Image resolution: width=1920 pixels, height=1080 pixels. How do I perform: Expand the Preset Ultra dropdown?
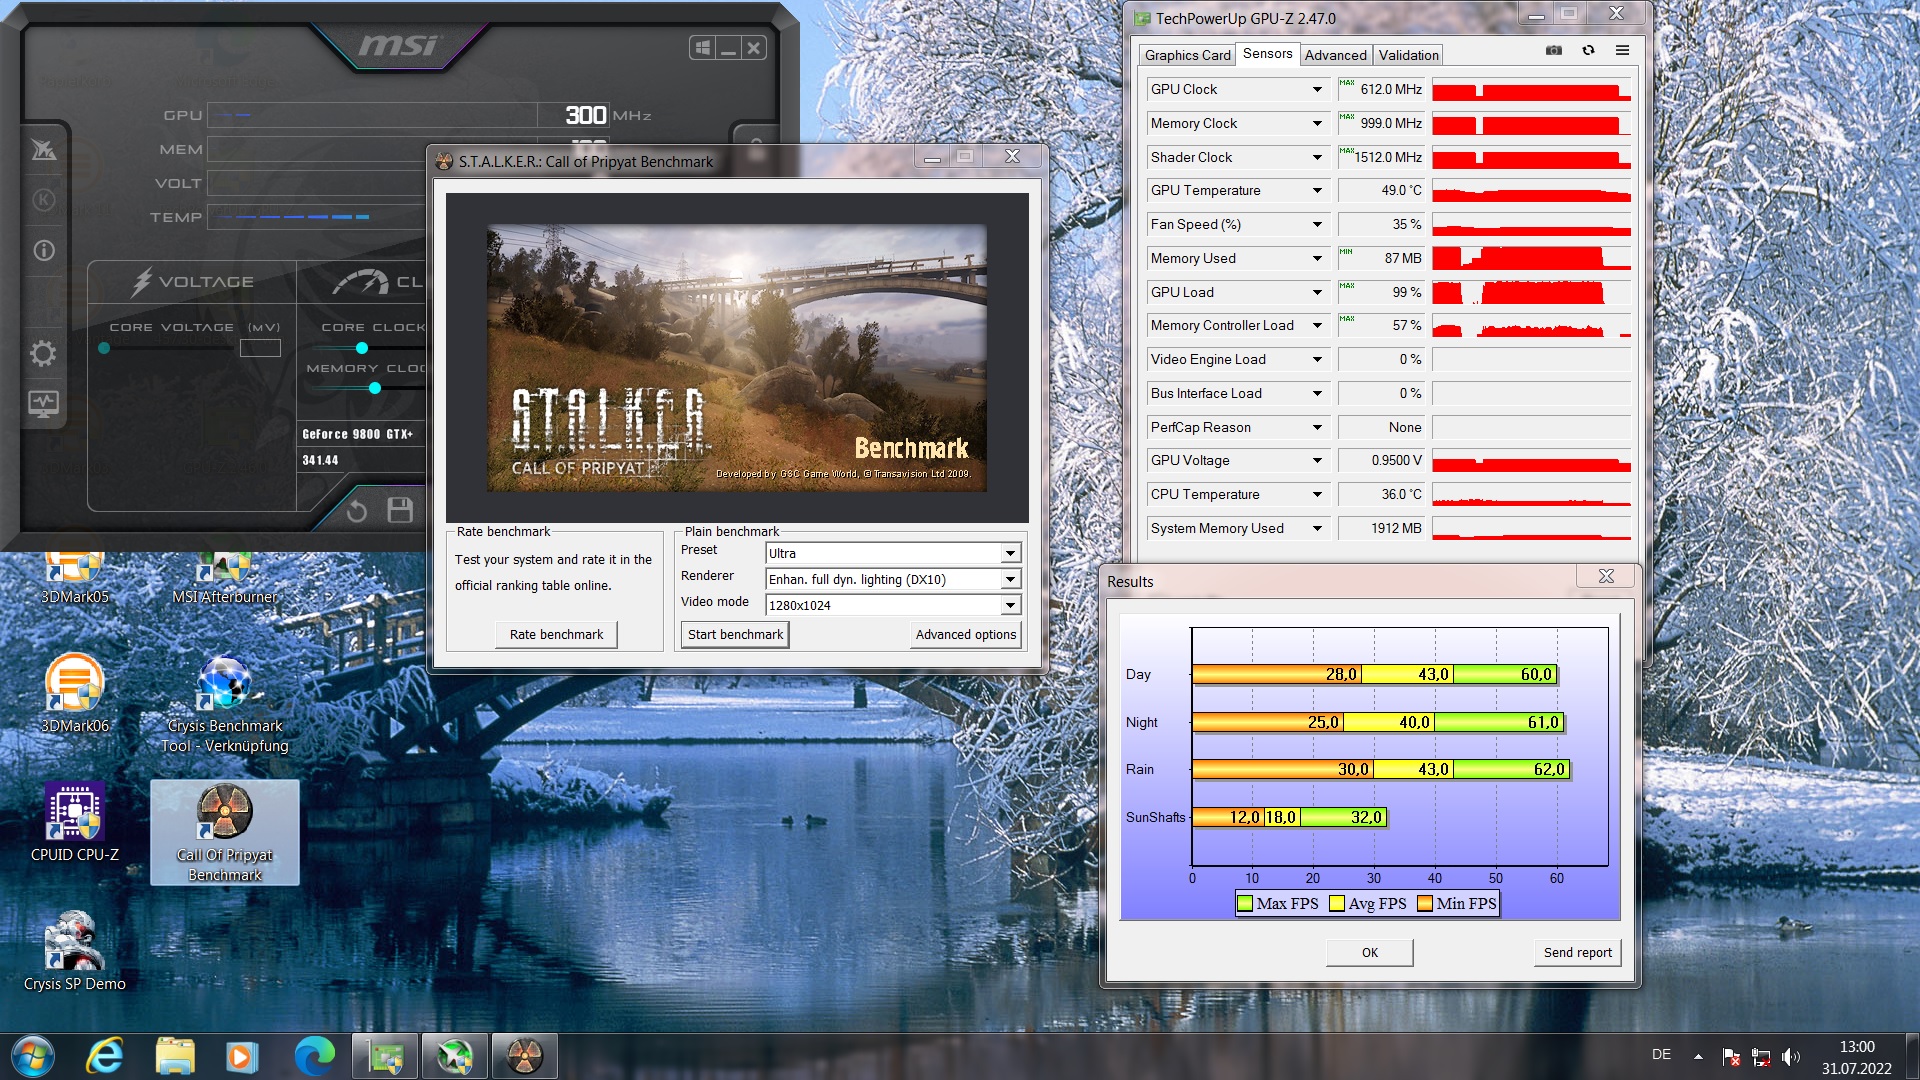coord(1010,554)
